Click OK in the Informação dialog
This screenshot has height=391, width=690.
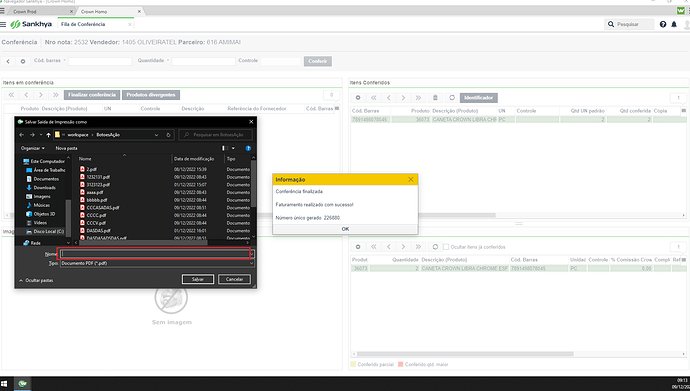click(345, 229)
